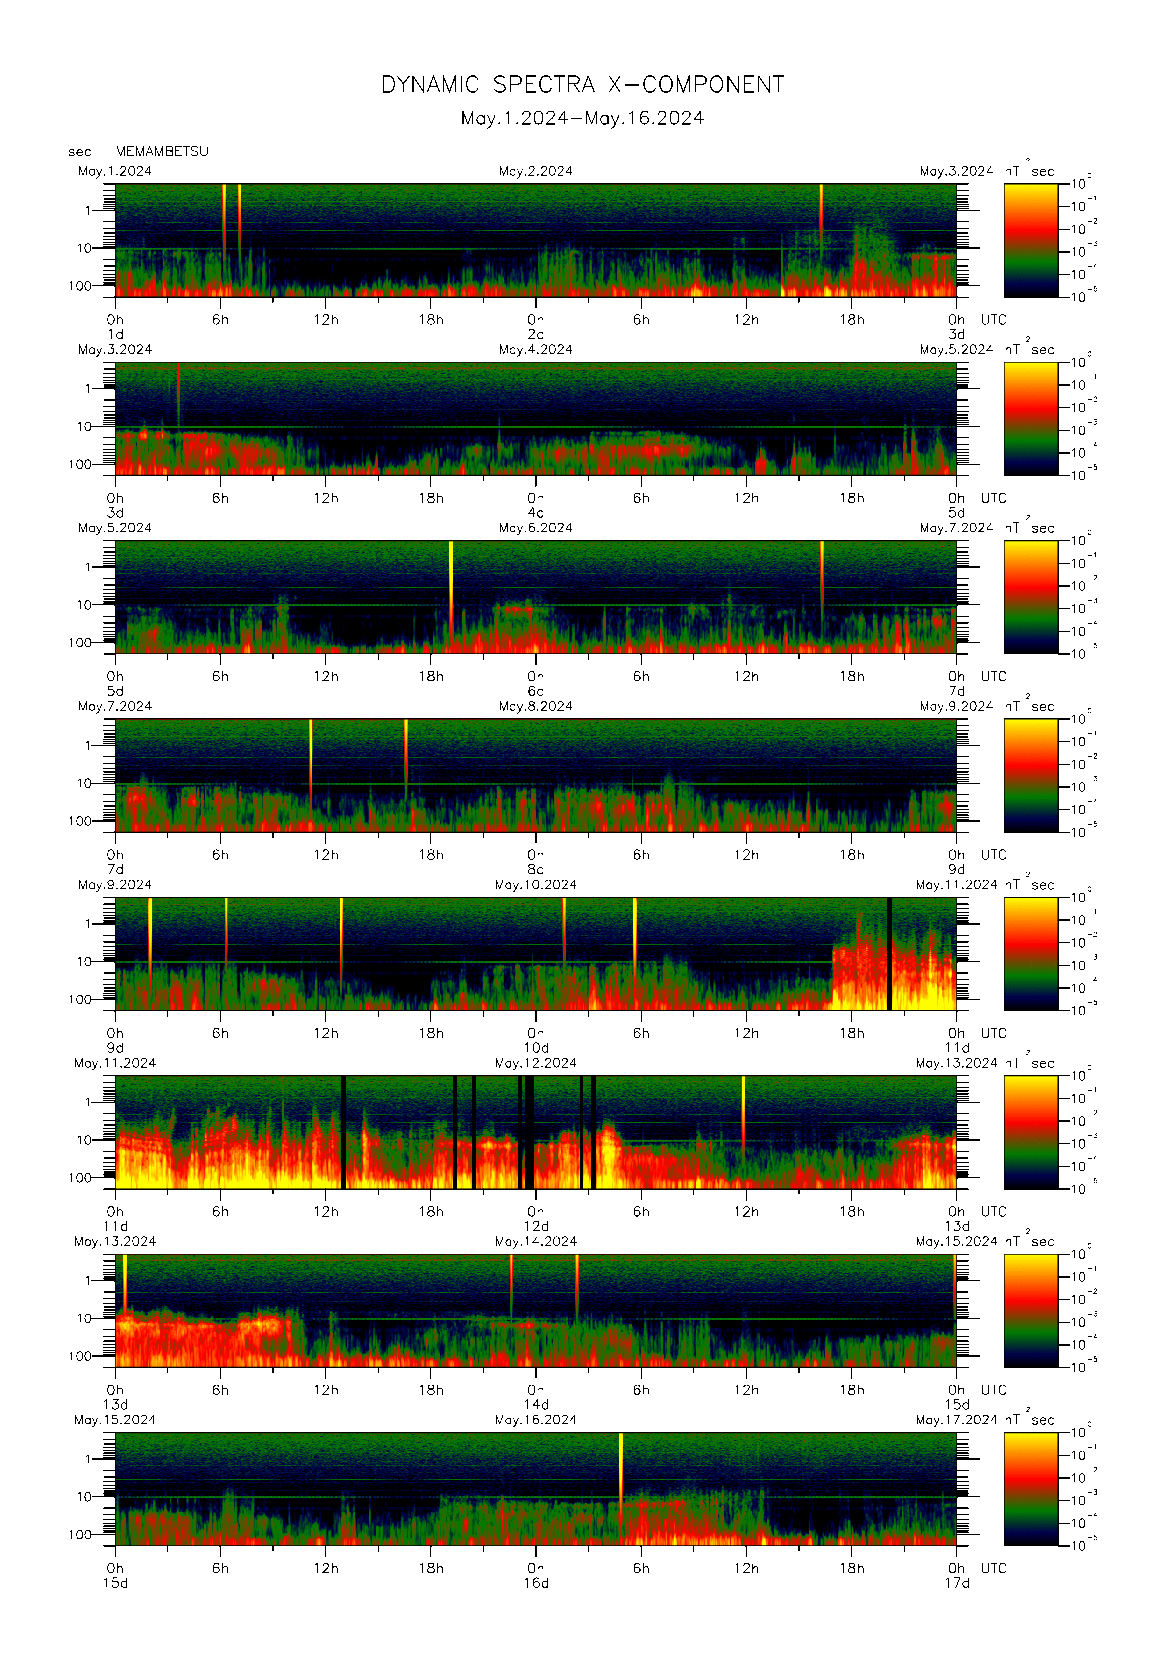Image resolution: width=1165 pixels, height=1679 pixels.
Task: Select the black gap in the fifth spectrogram
Action: [889, 953]
